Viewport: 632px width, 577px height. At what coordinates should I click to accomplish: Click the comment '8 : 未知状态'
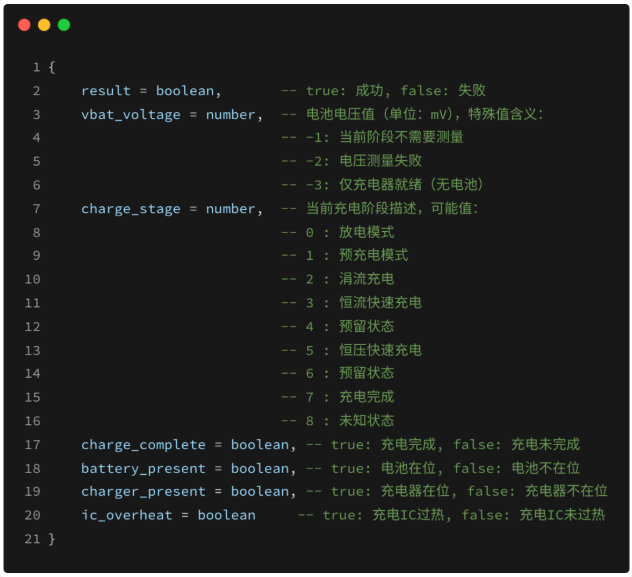(x=350, y=421)
